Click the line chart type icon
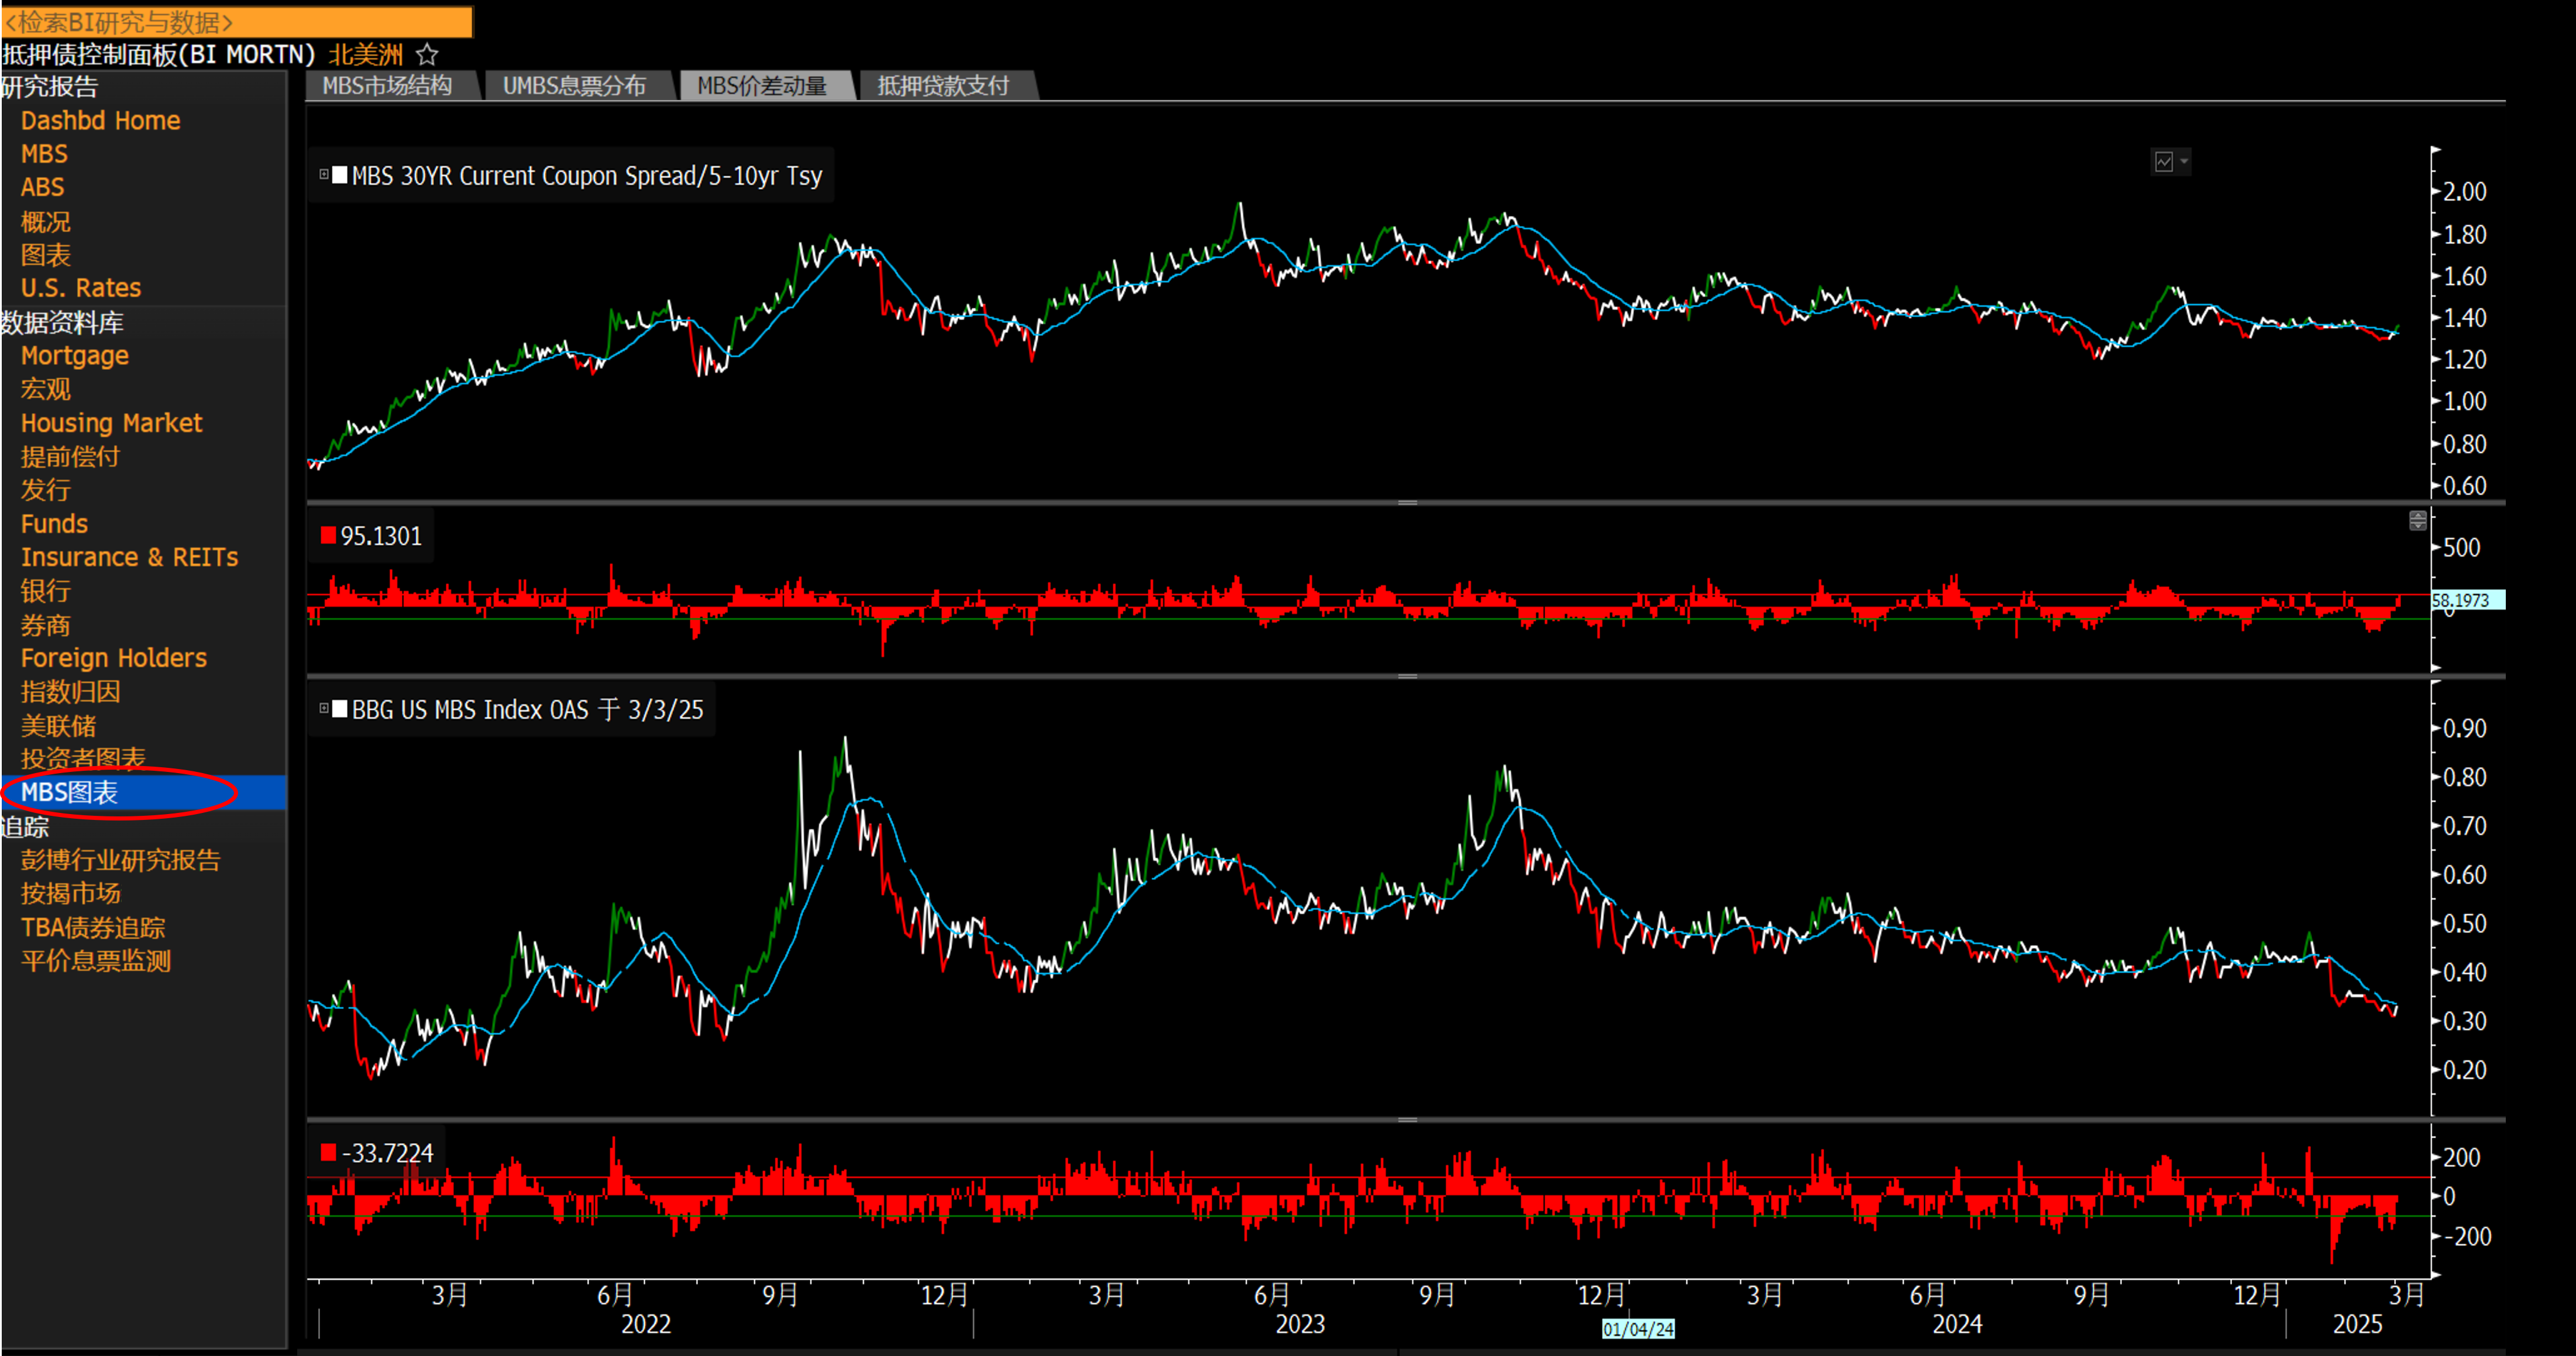2576x1356 pixels. click(2163, 162)
